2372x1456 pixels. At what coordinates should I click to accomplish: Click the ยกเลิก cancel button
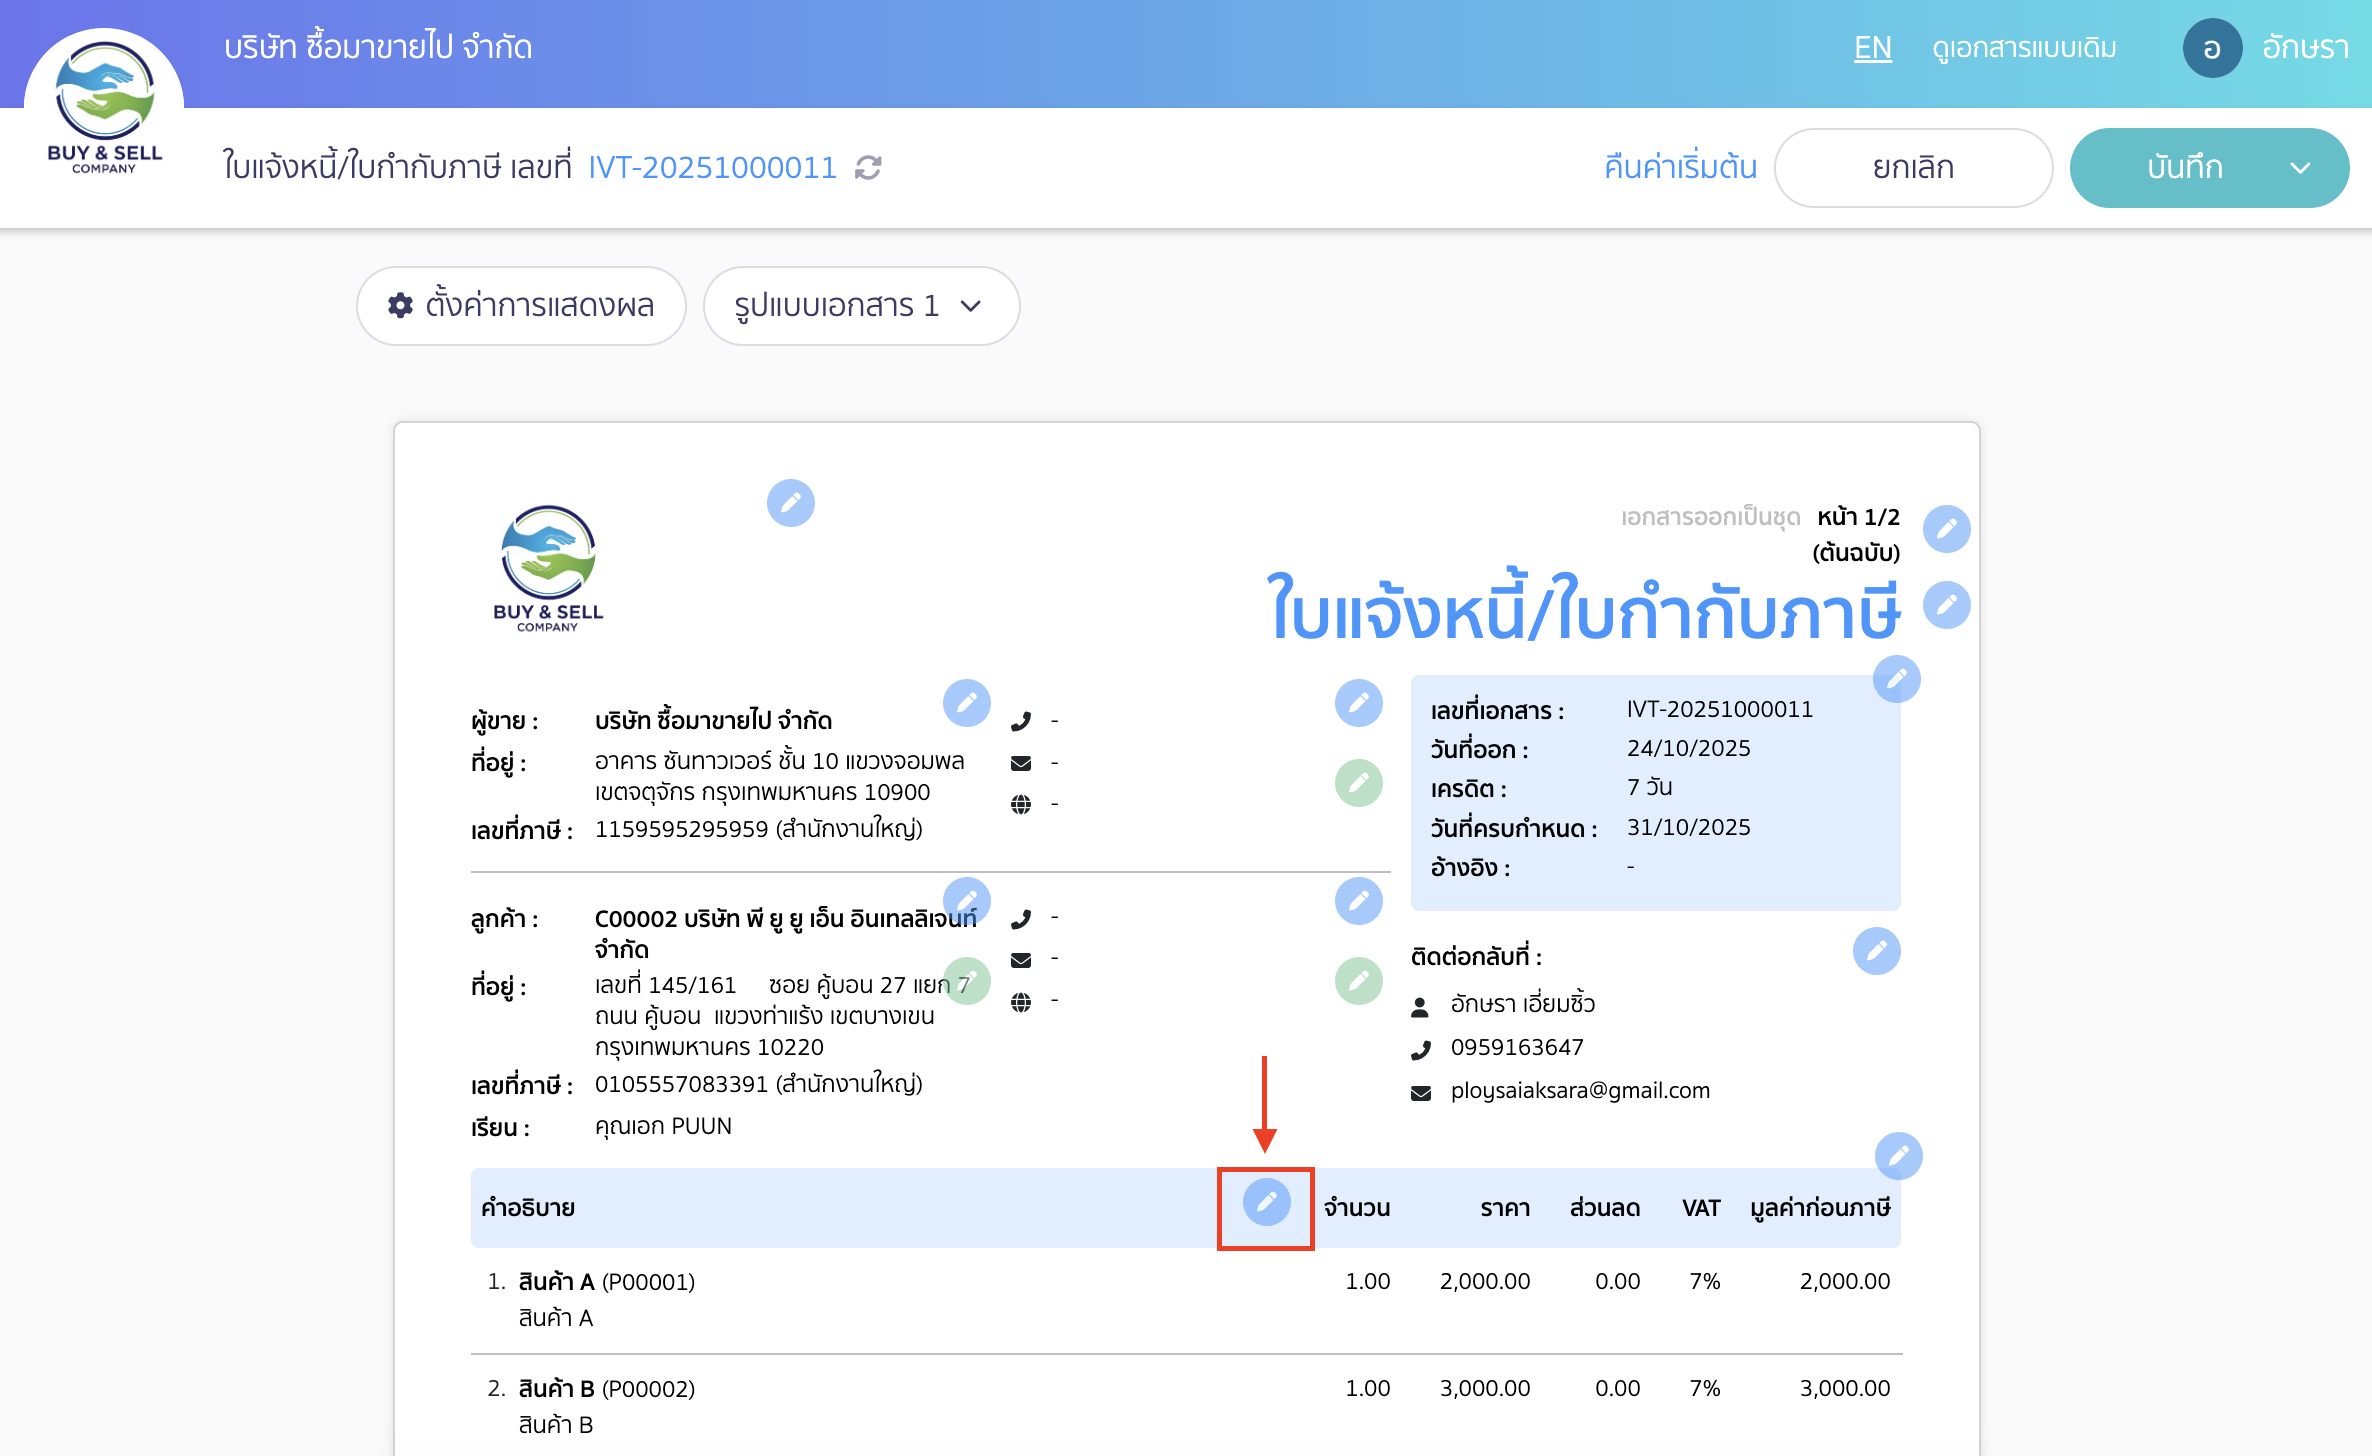1912,168
